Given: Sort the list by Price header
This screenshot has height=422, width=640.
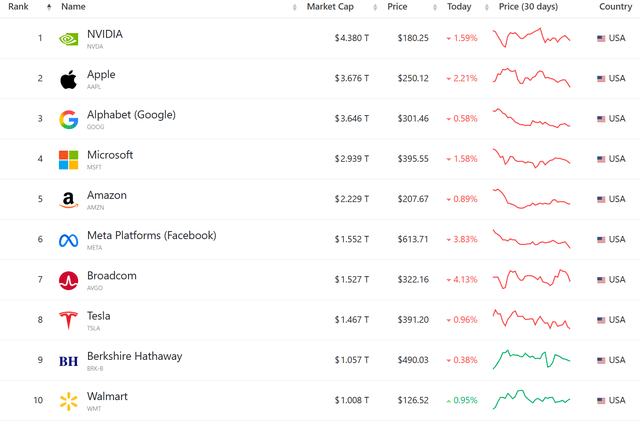Looking at the screenshot, I should tap(397, 7).
